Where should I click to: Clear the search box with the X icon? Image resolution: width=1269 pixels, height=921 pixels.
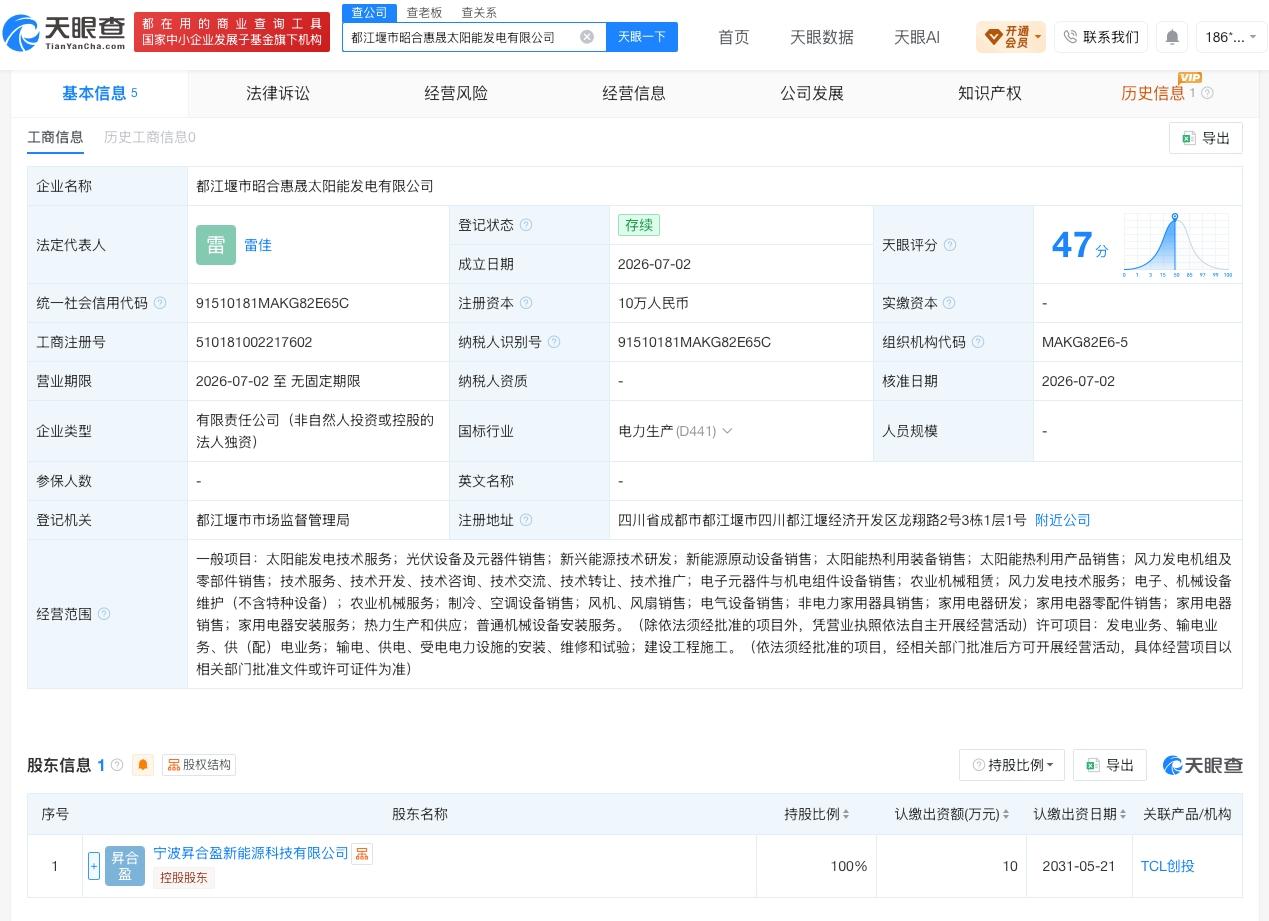[x=587, y=37]
